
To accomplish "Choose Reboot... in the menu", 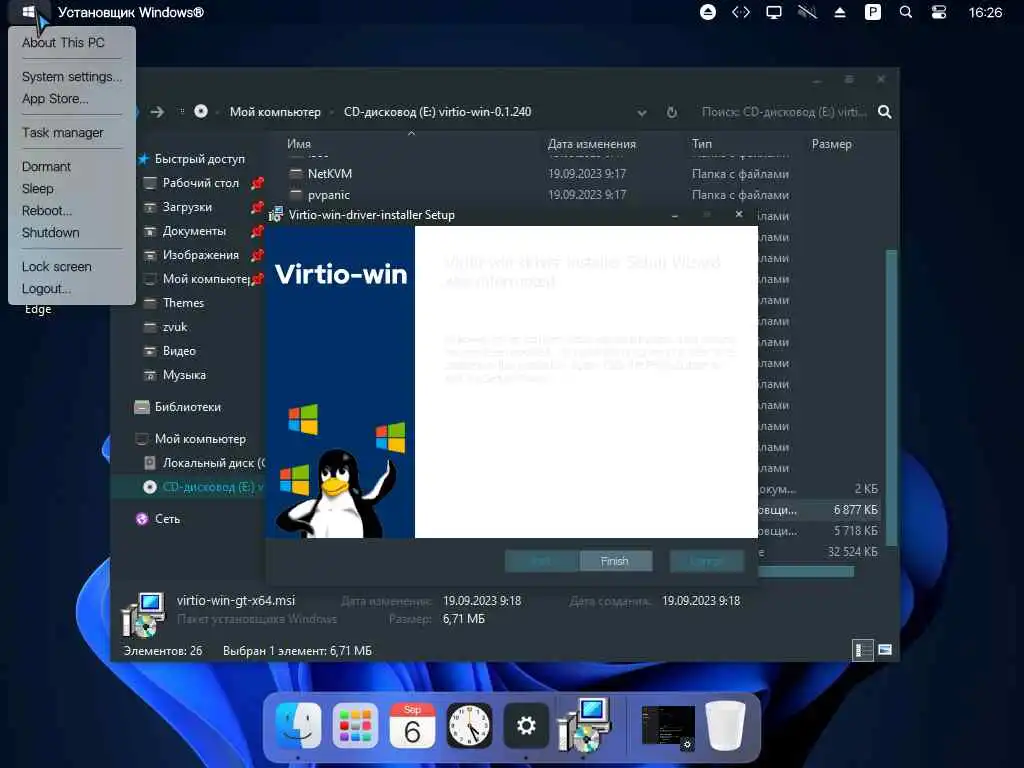I will (46, 210).
